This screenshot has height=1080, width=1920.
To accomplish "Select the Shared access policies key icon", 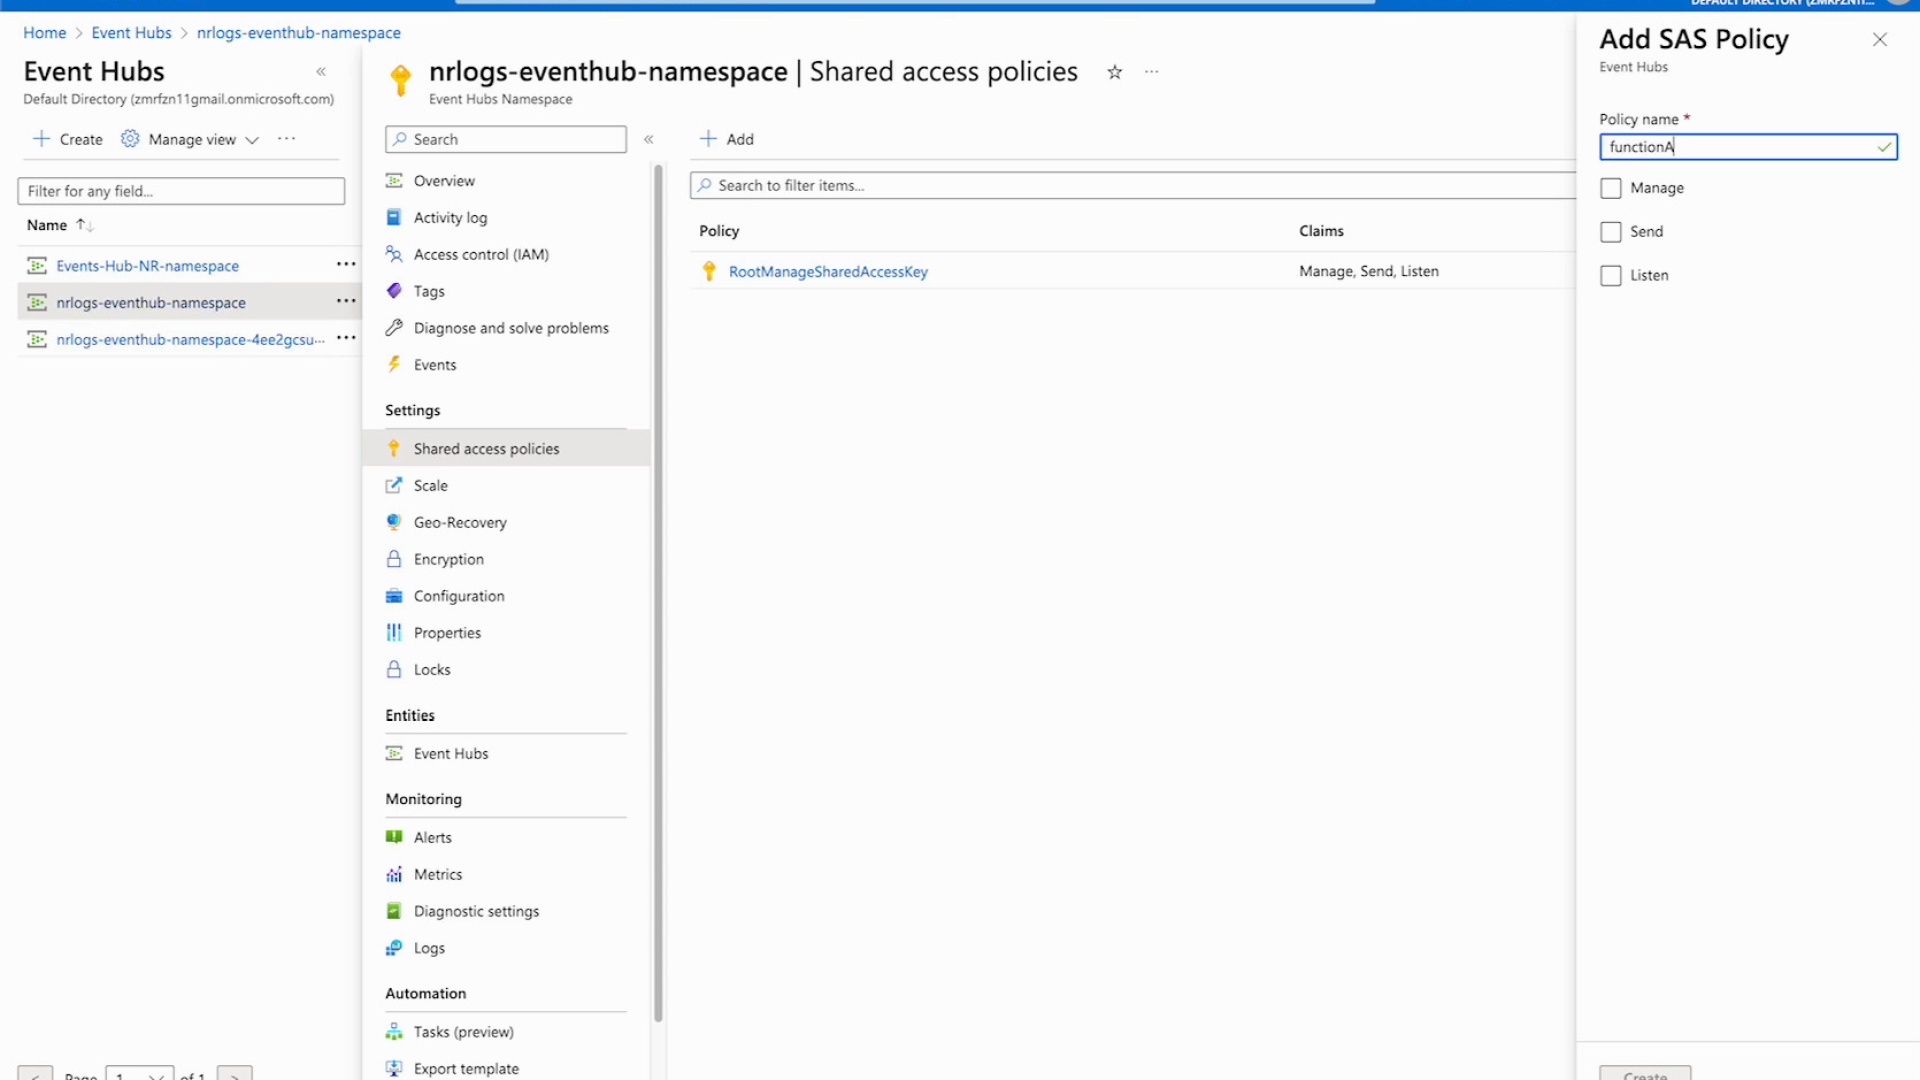I will (x=394, y=449).
